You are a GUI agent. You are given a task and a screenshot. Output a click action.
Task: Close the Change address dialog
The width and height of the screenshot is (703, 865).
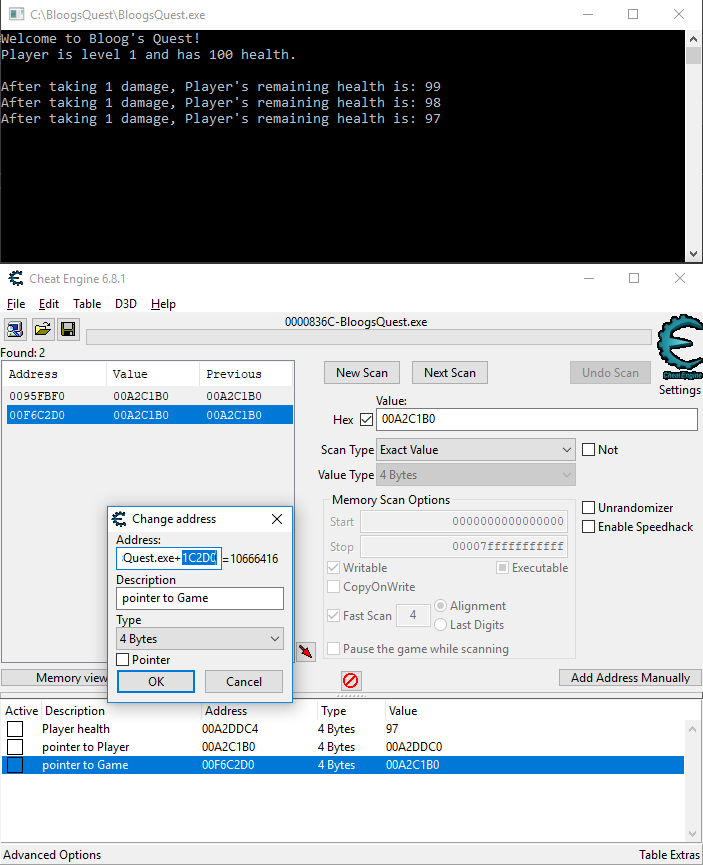[x=277, y=519]
